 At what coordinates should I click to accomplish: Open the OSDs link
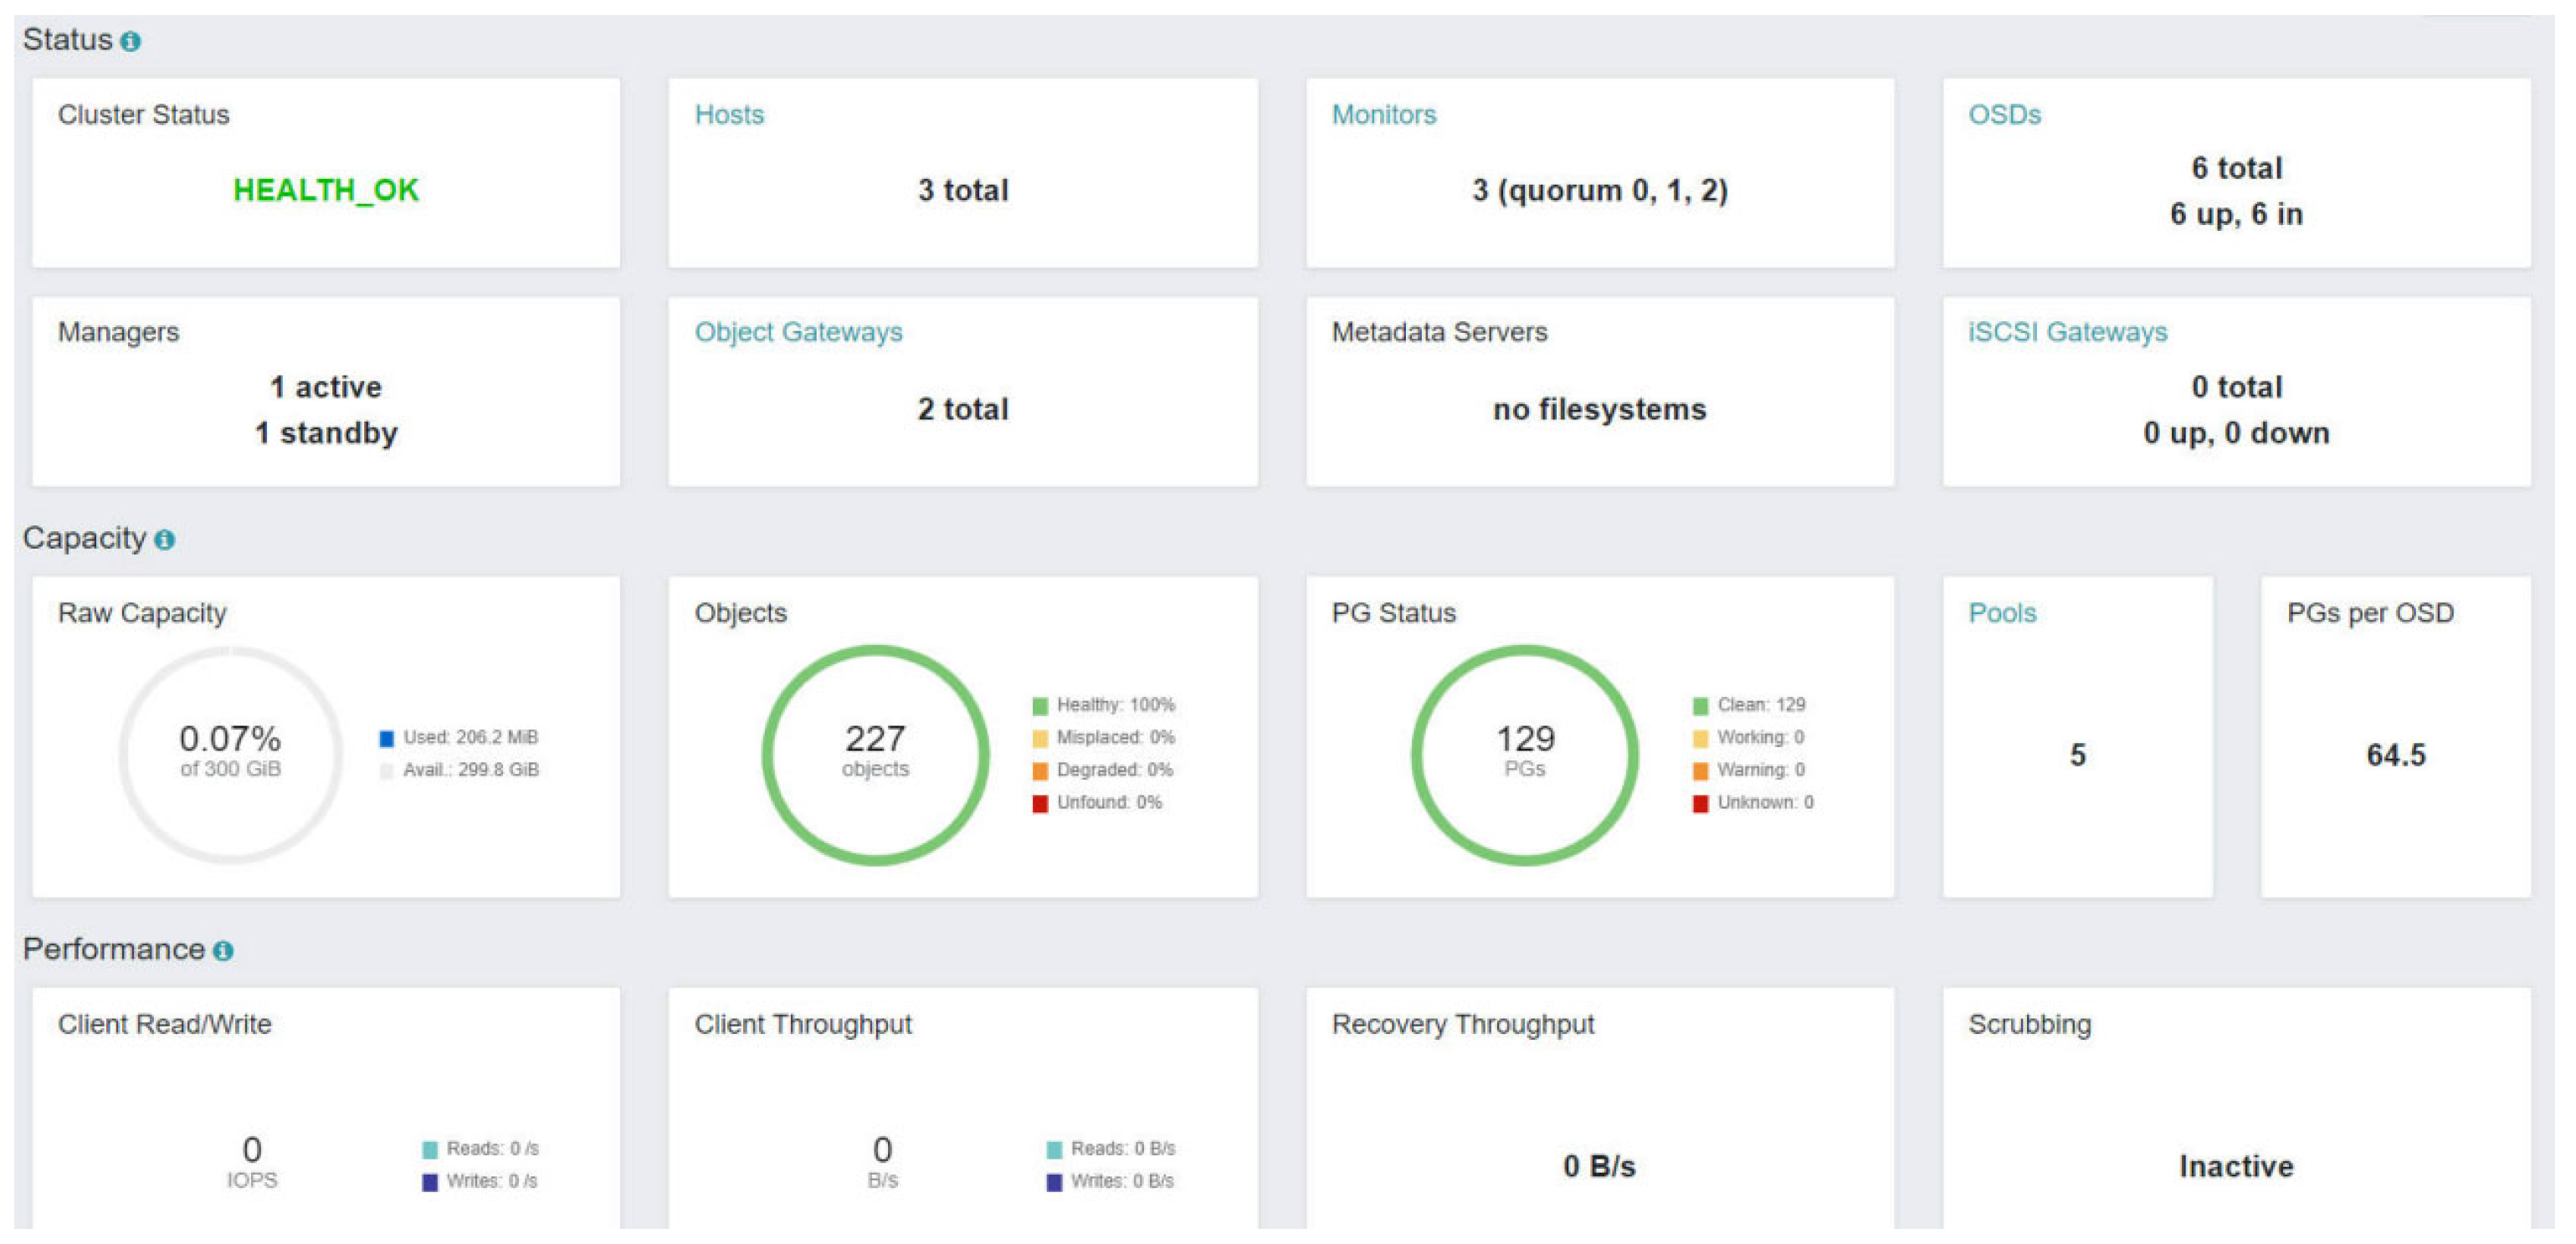pyautogui.click(x=2003, y=115)
